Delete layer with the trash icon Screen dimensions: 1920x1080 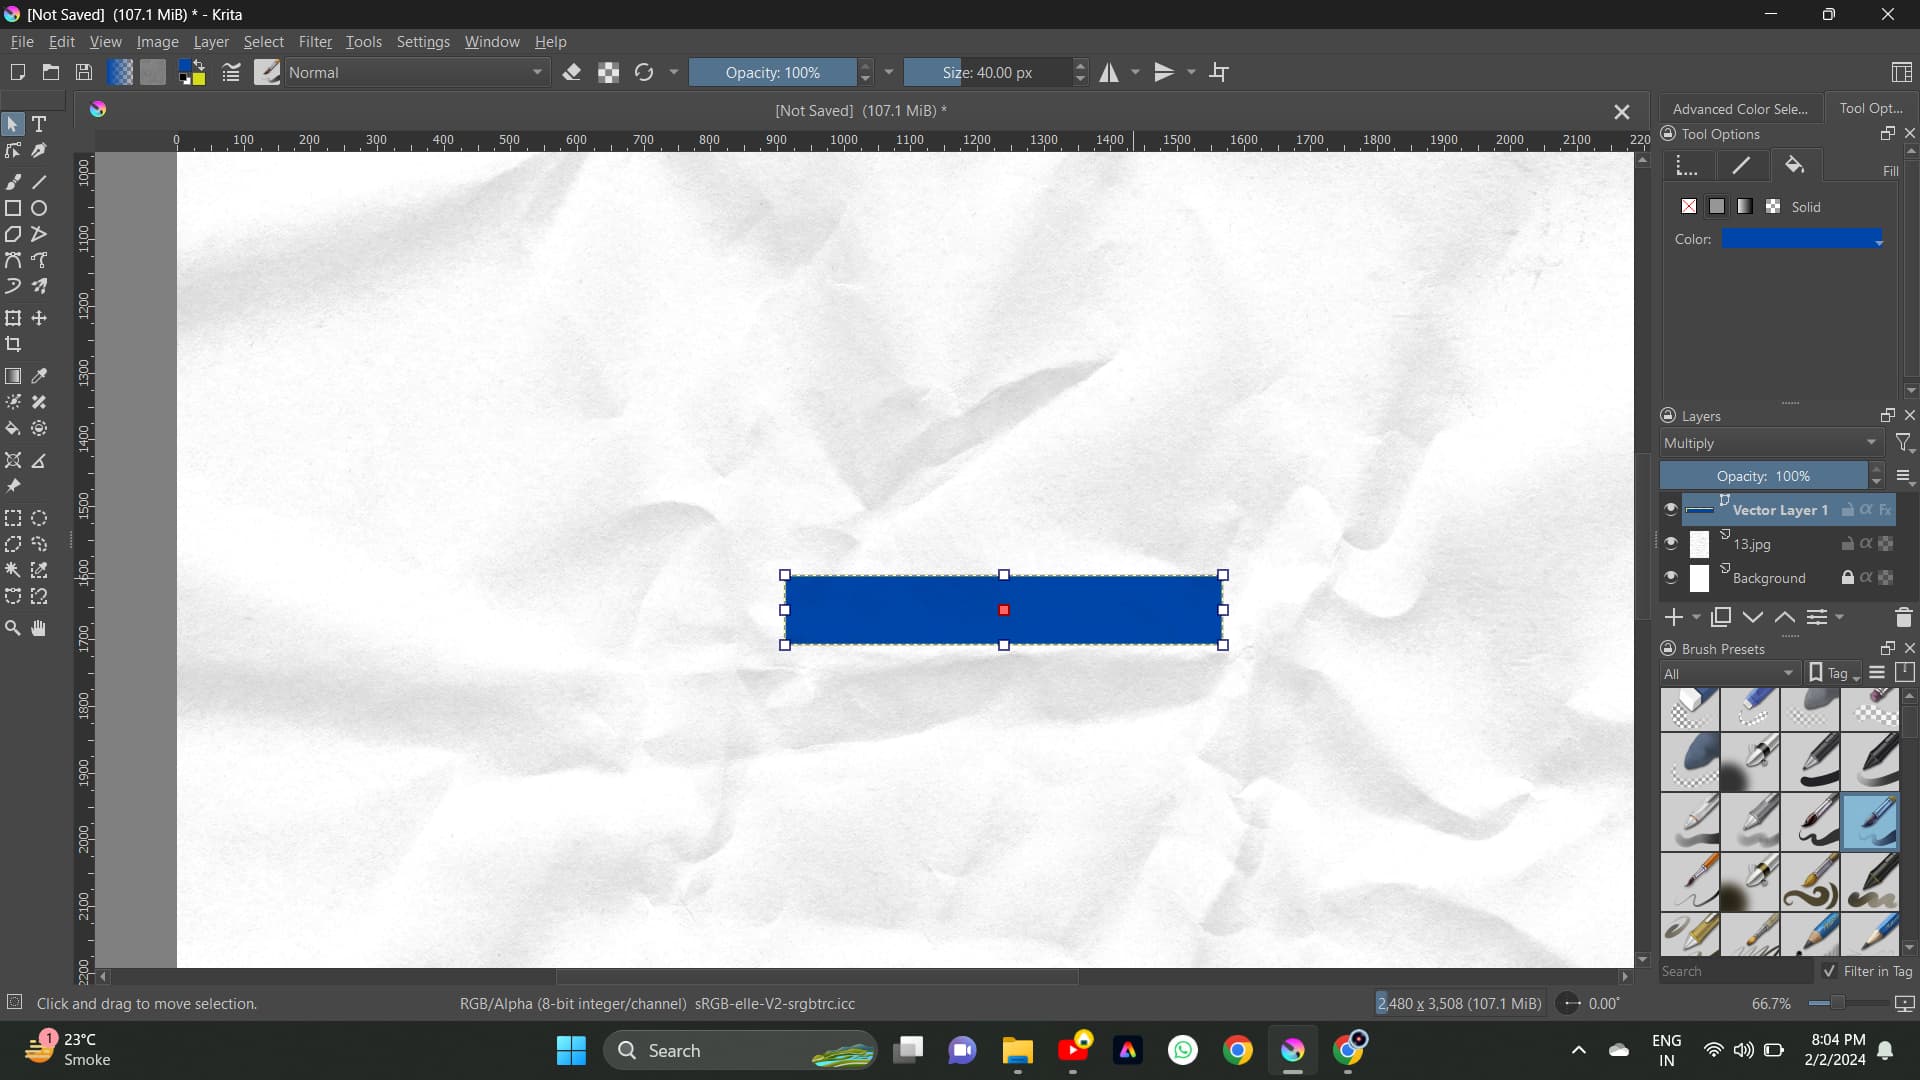pos(1903,618)
